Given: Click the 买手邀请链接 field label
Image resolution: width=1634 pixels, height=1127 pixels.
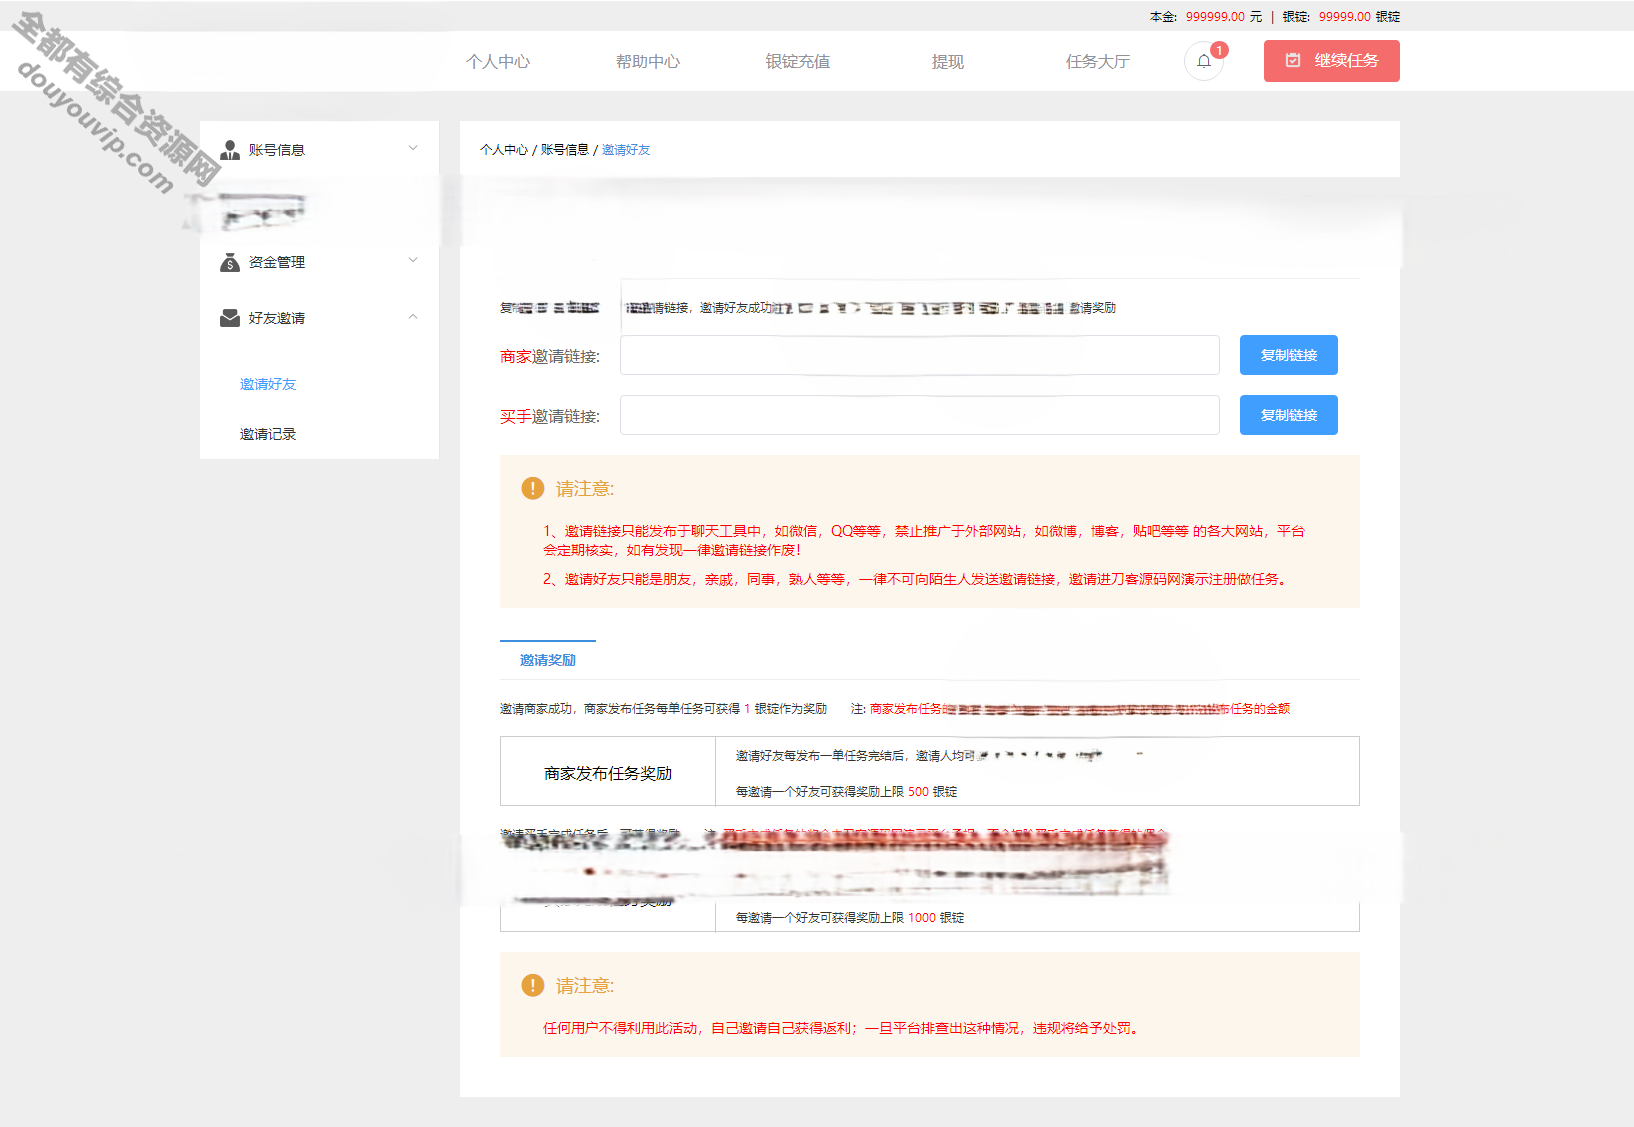Looking at the screenshot, I should (550, 417).
